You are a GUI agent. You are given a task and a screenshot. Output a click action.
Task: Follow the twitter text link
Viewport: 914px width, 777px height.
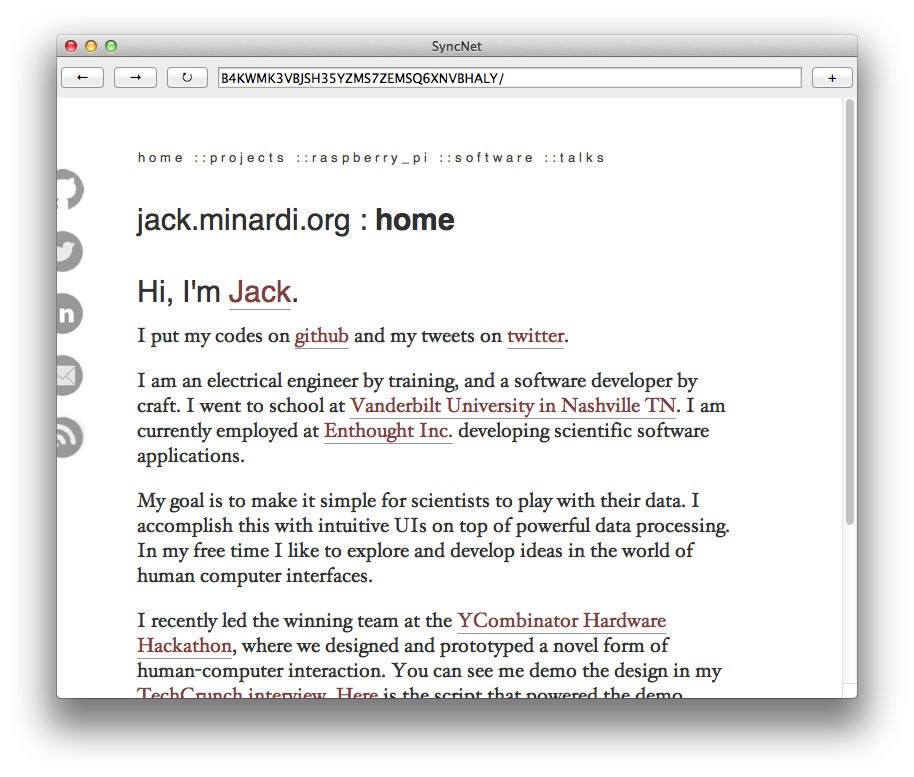pos(535,336)
